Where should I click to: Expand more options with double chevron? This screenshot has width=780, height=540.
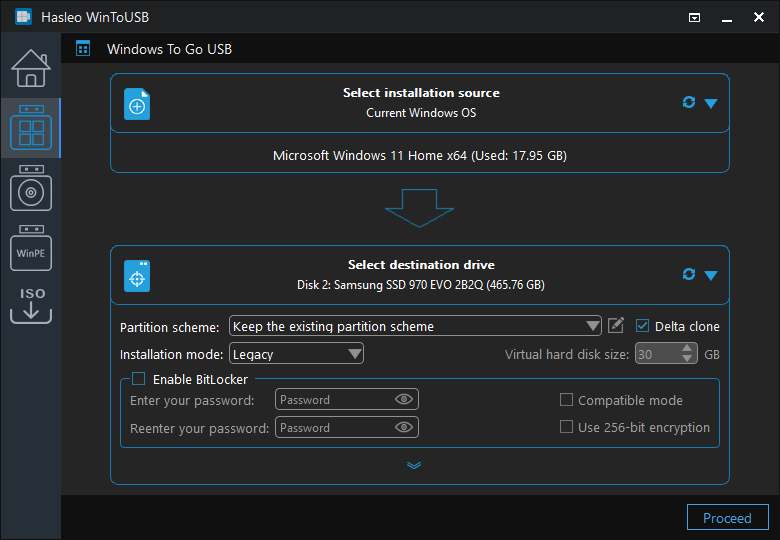pos(414,465)
